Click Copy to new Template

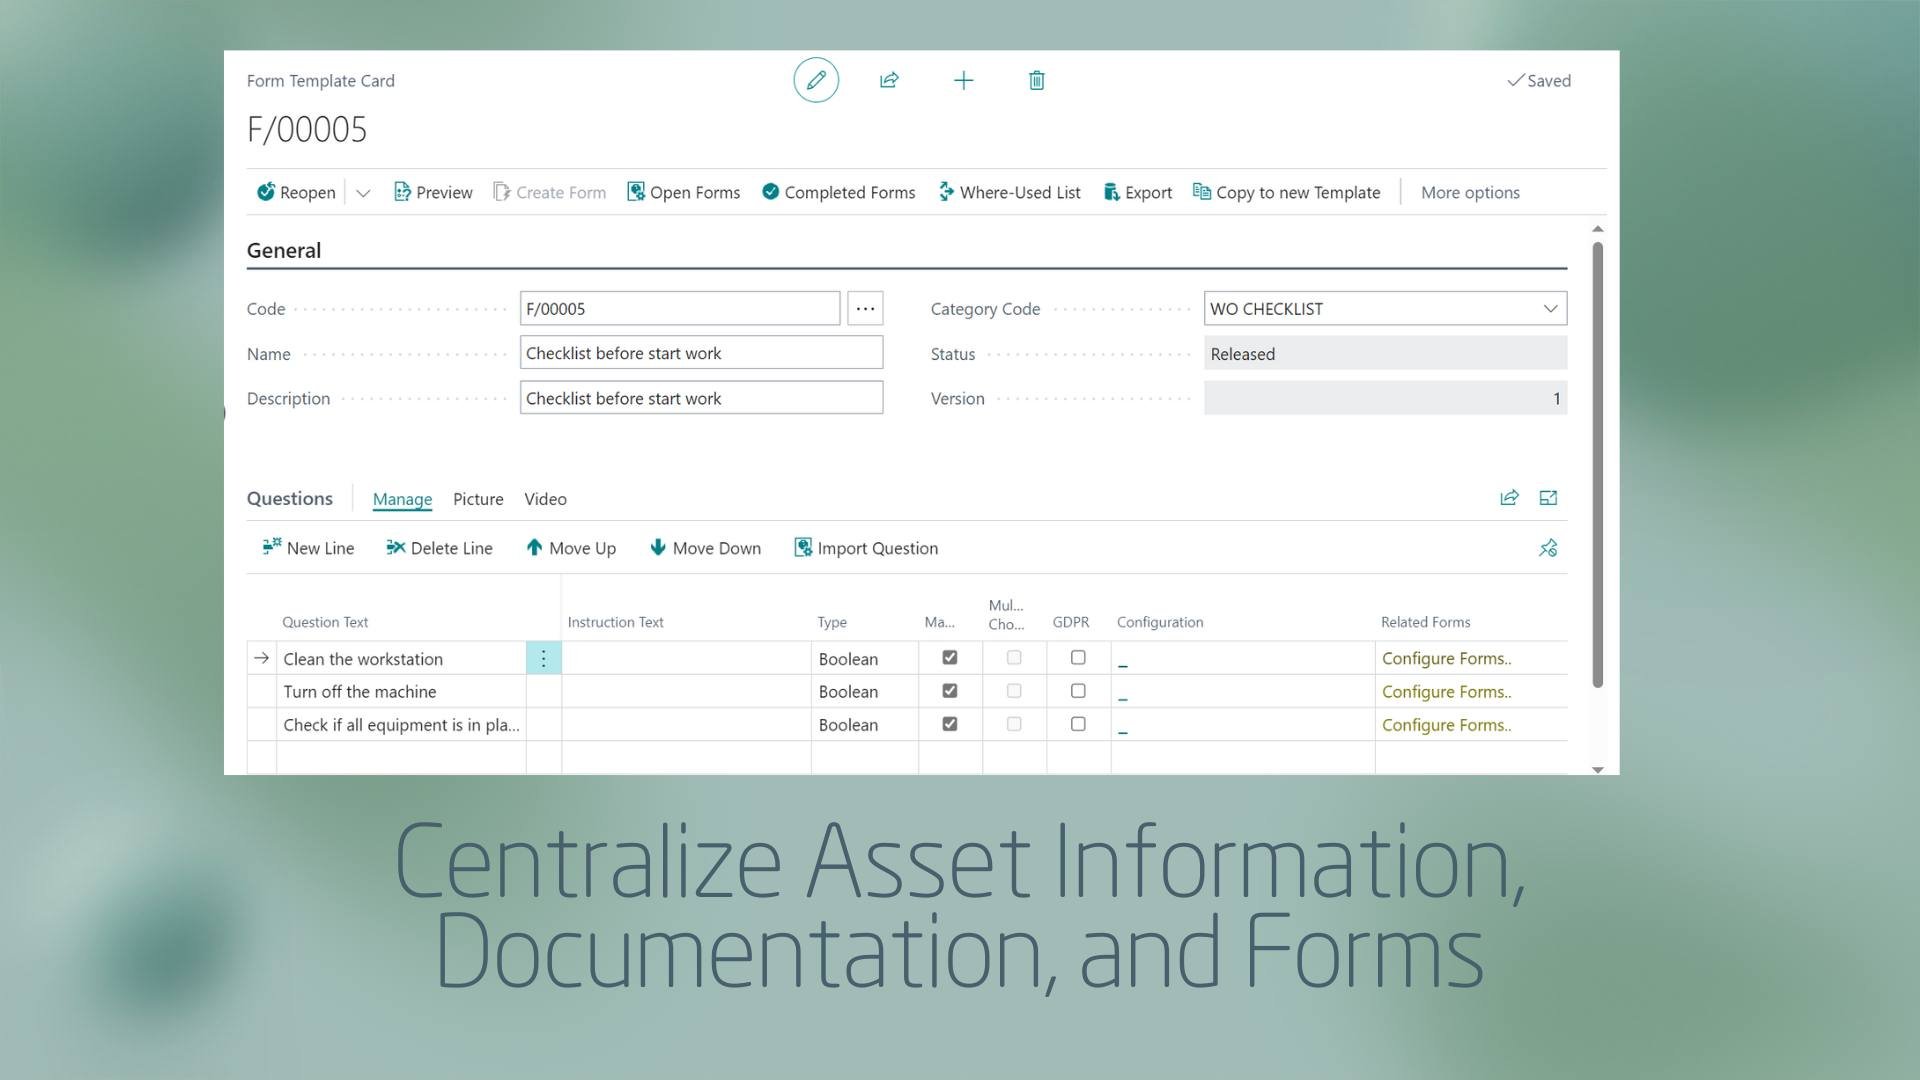click(x=1297, y=192)
